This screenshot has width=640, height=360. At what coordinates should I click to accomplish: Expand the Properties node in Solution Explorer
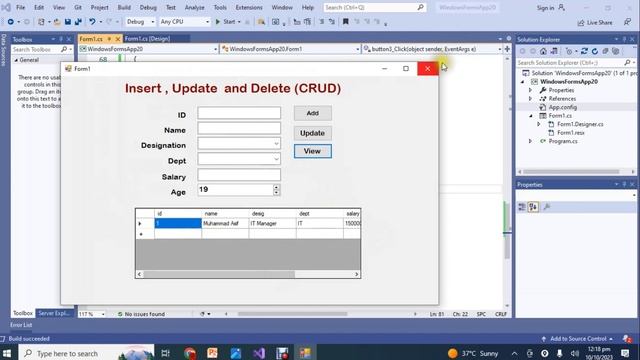[x=531, y=90]
